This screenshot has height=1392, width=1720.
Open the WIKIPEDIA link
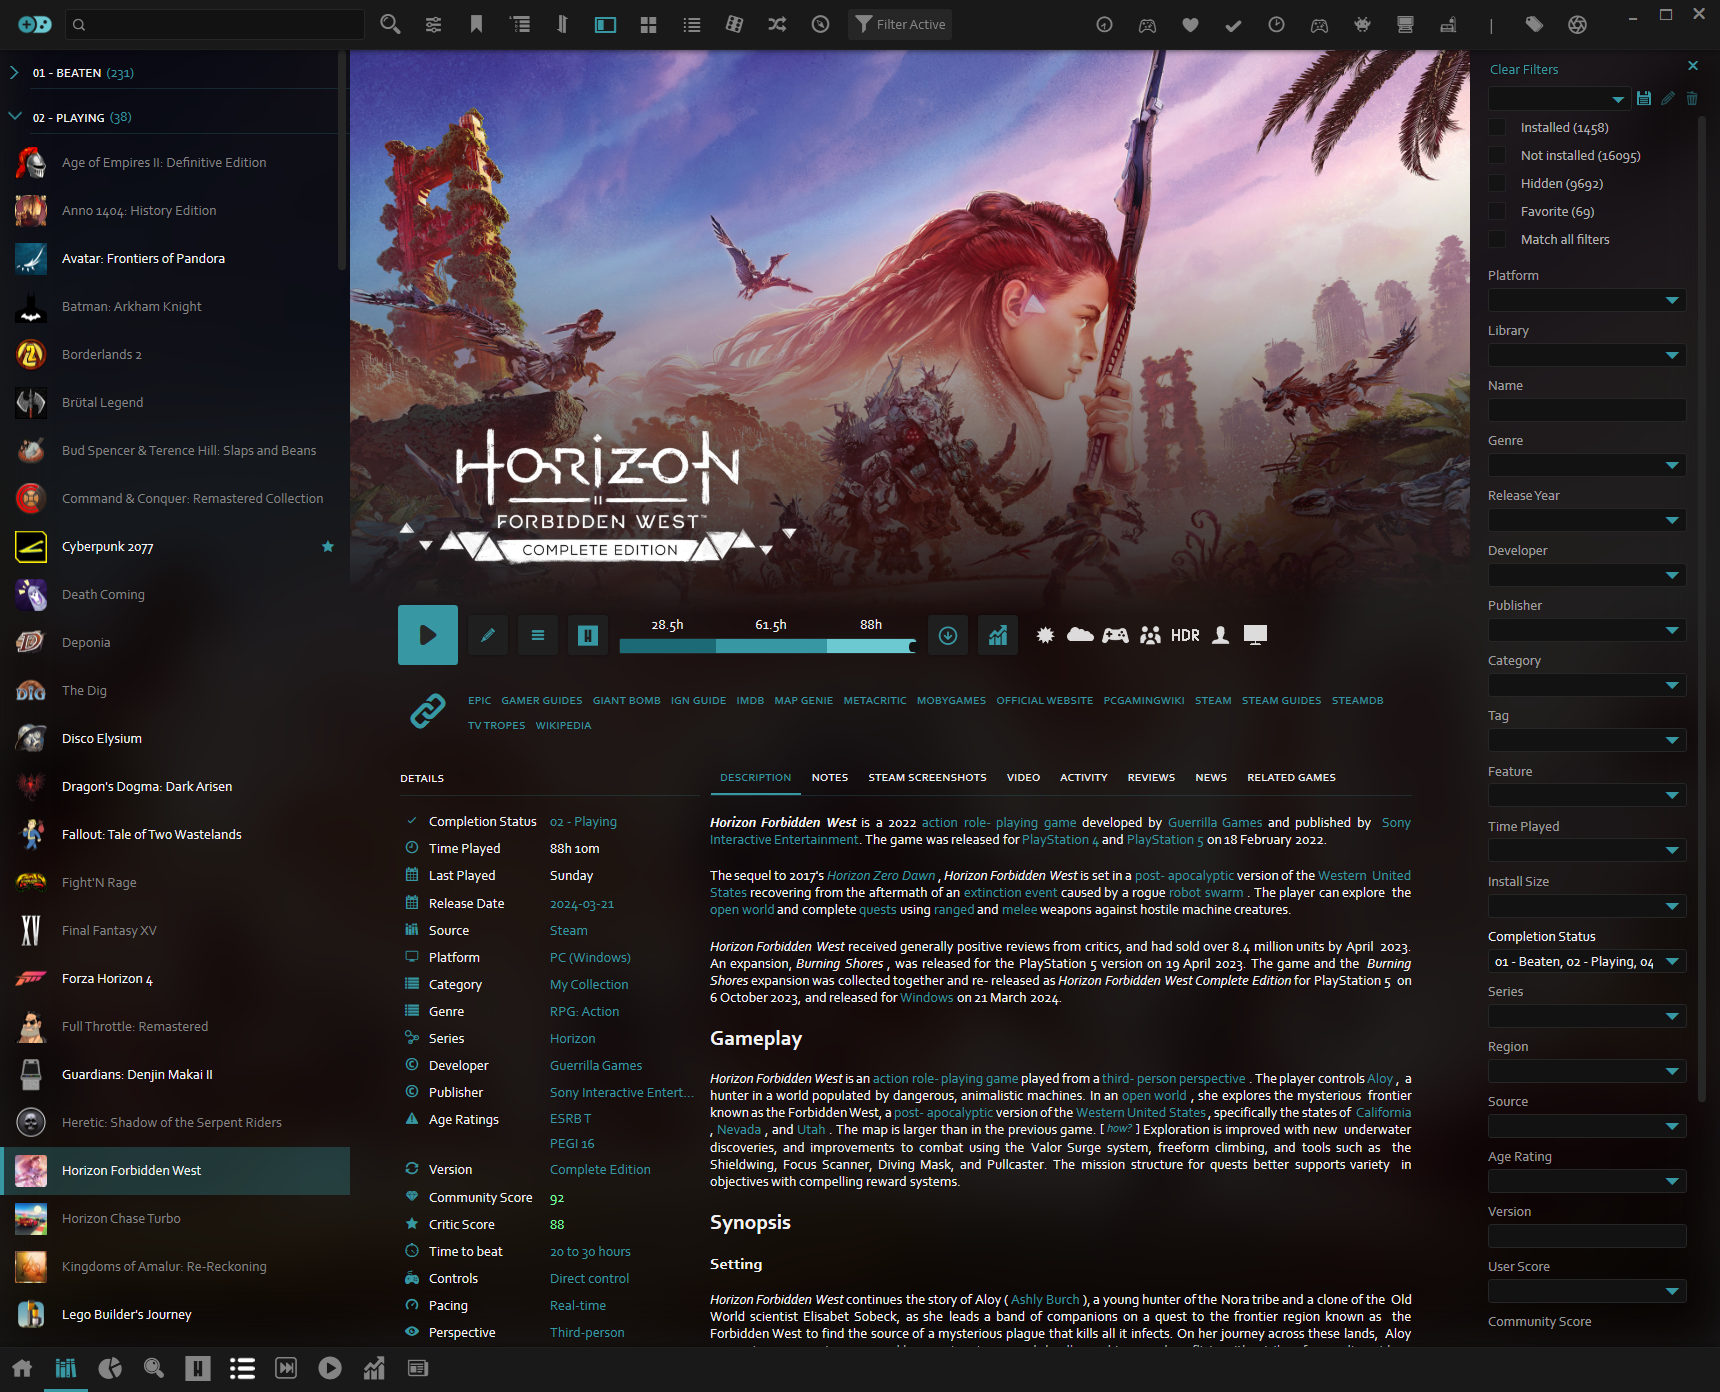click(563, 726)
